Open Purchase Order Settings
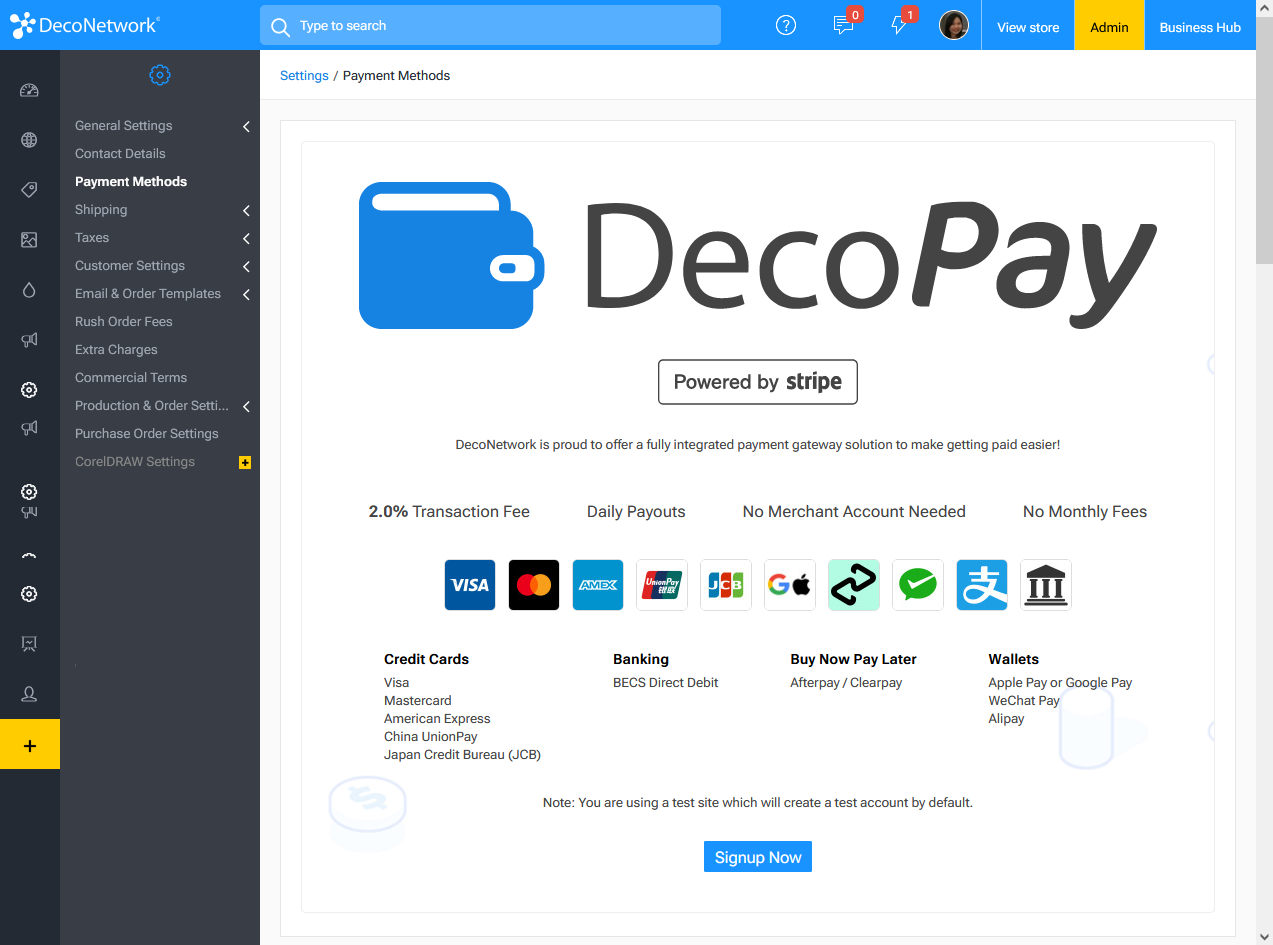This screenshot has width=1273, height=945. pyautogui.click(x=147, y=433)
